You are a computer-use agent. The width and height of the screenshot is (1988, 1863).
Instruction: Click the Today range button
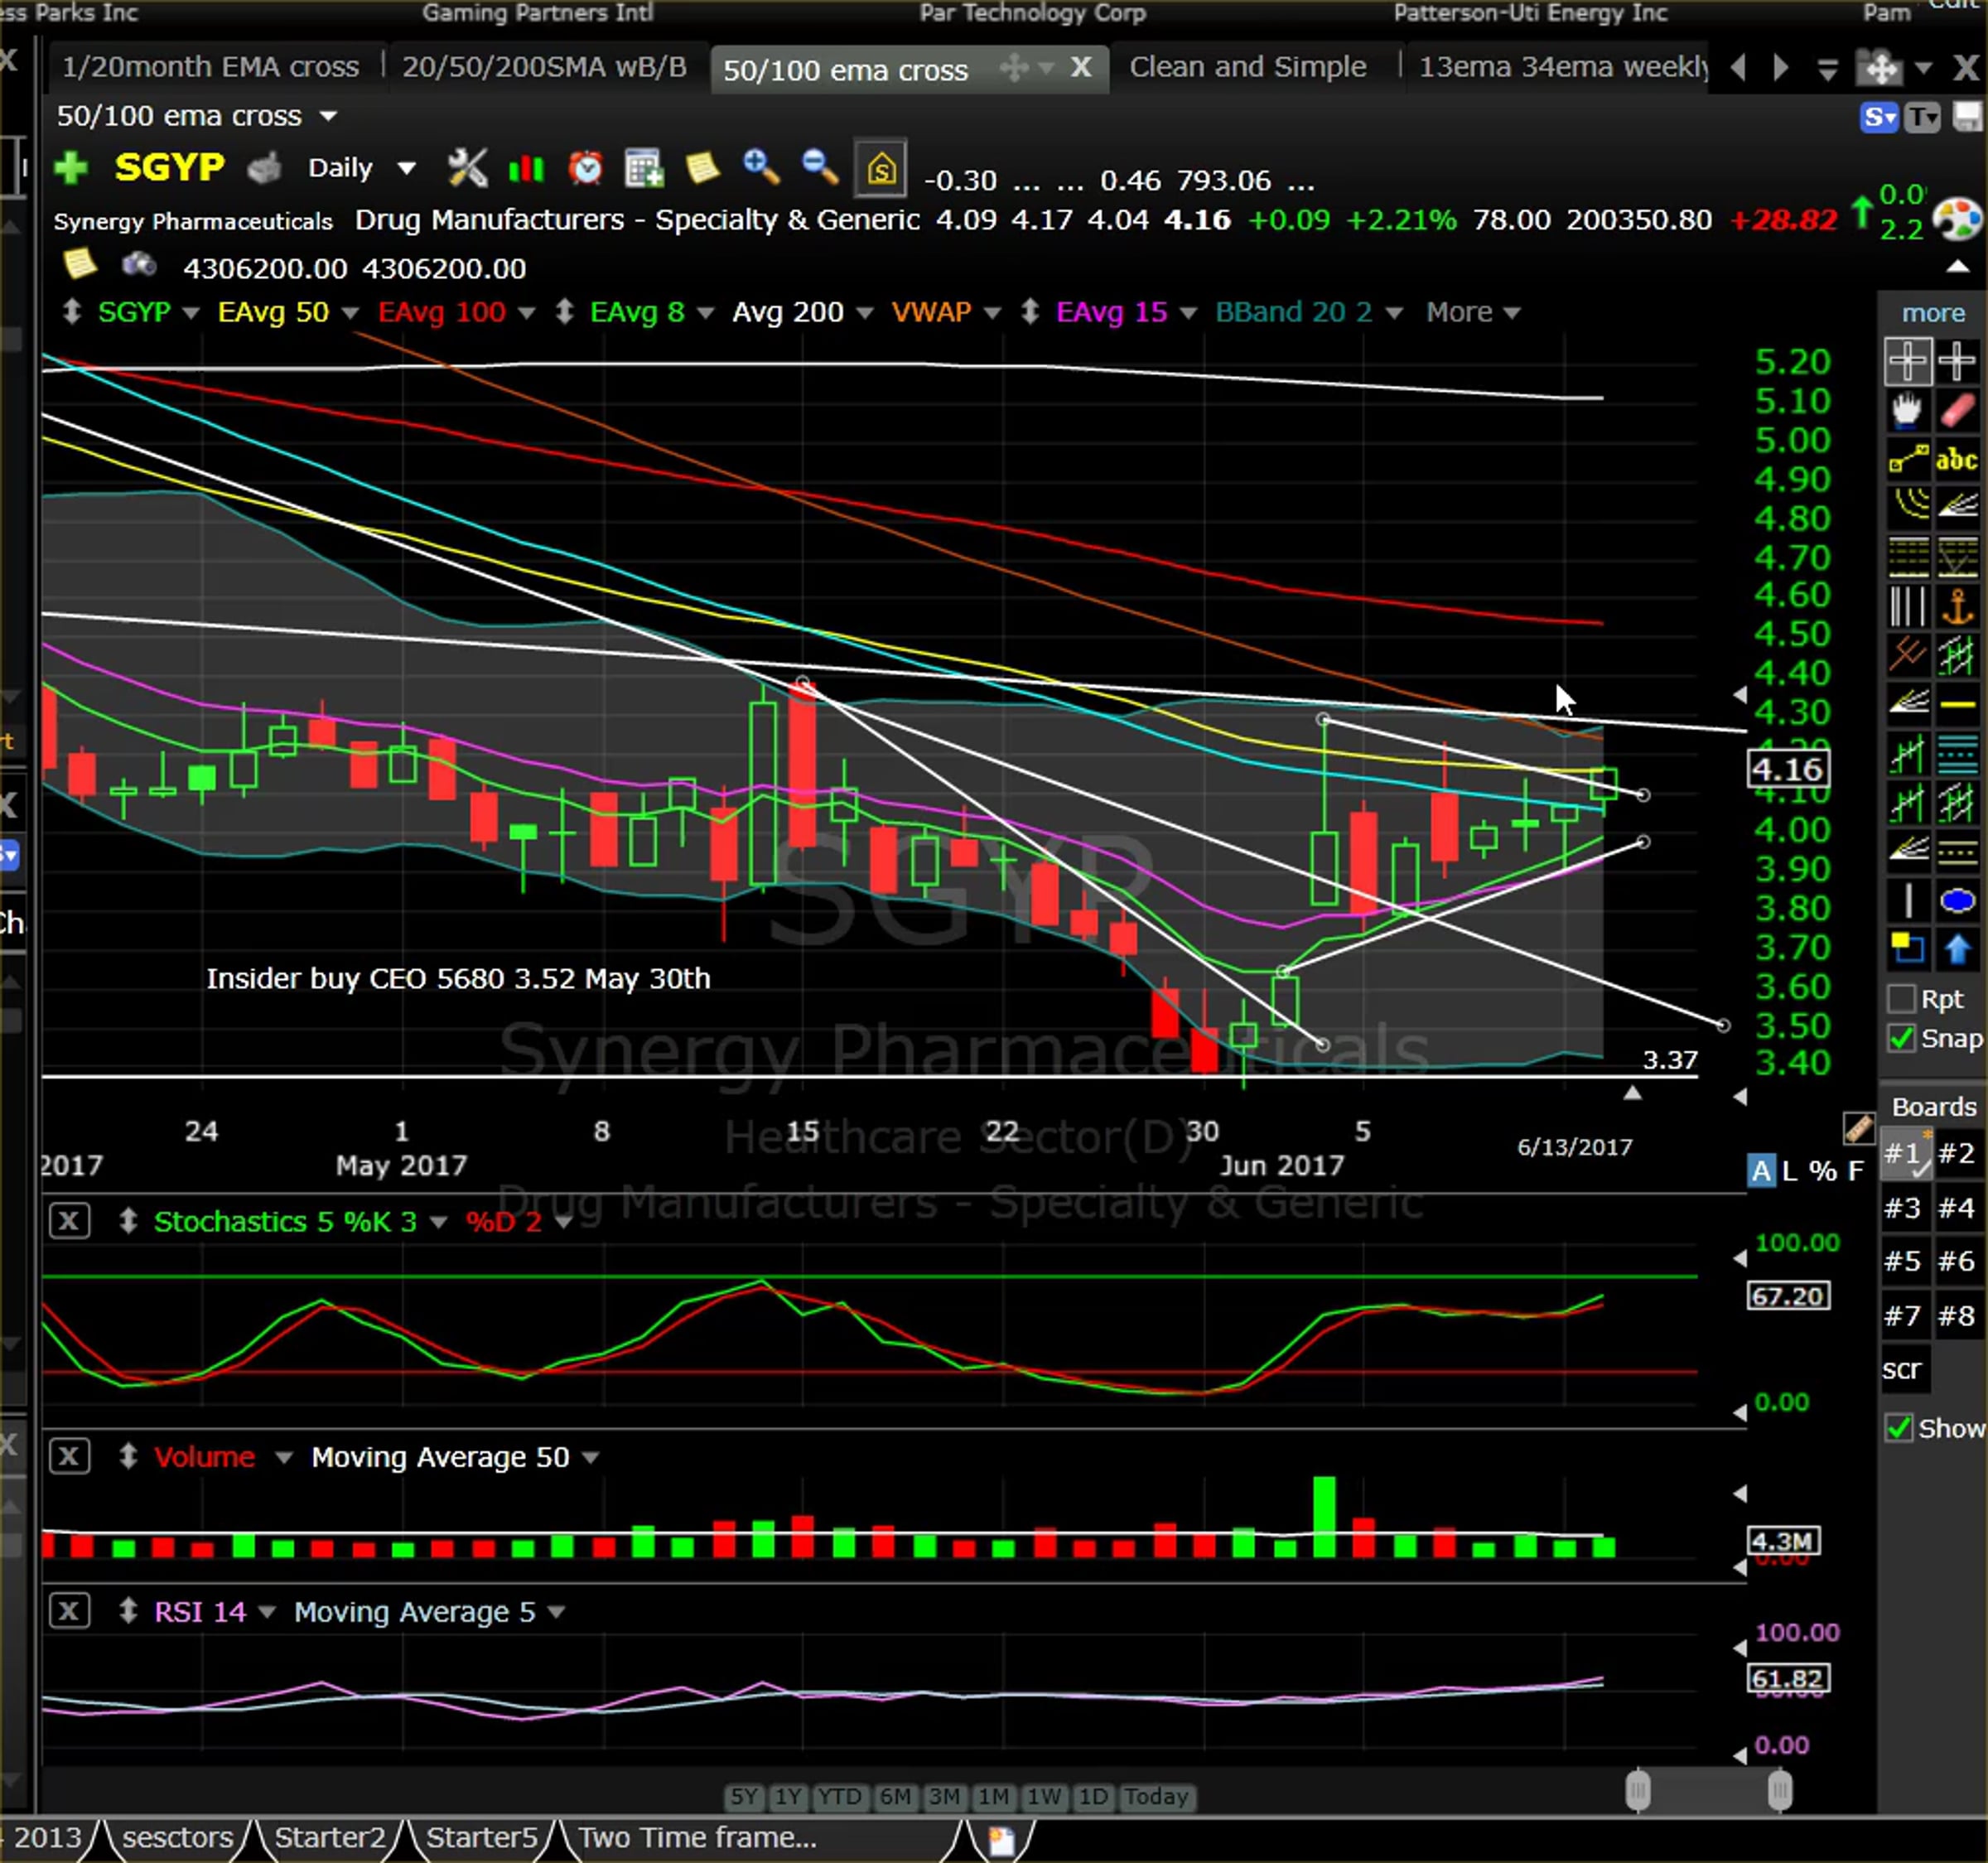[x=1156, y=1797]
